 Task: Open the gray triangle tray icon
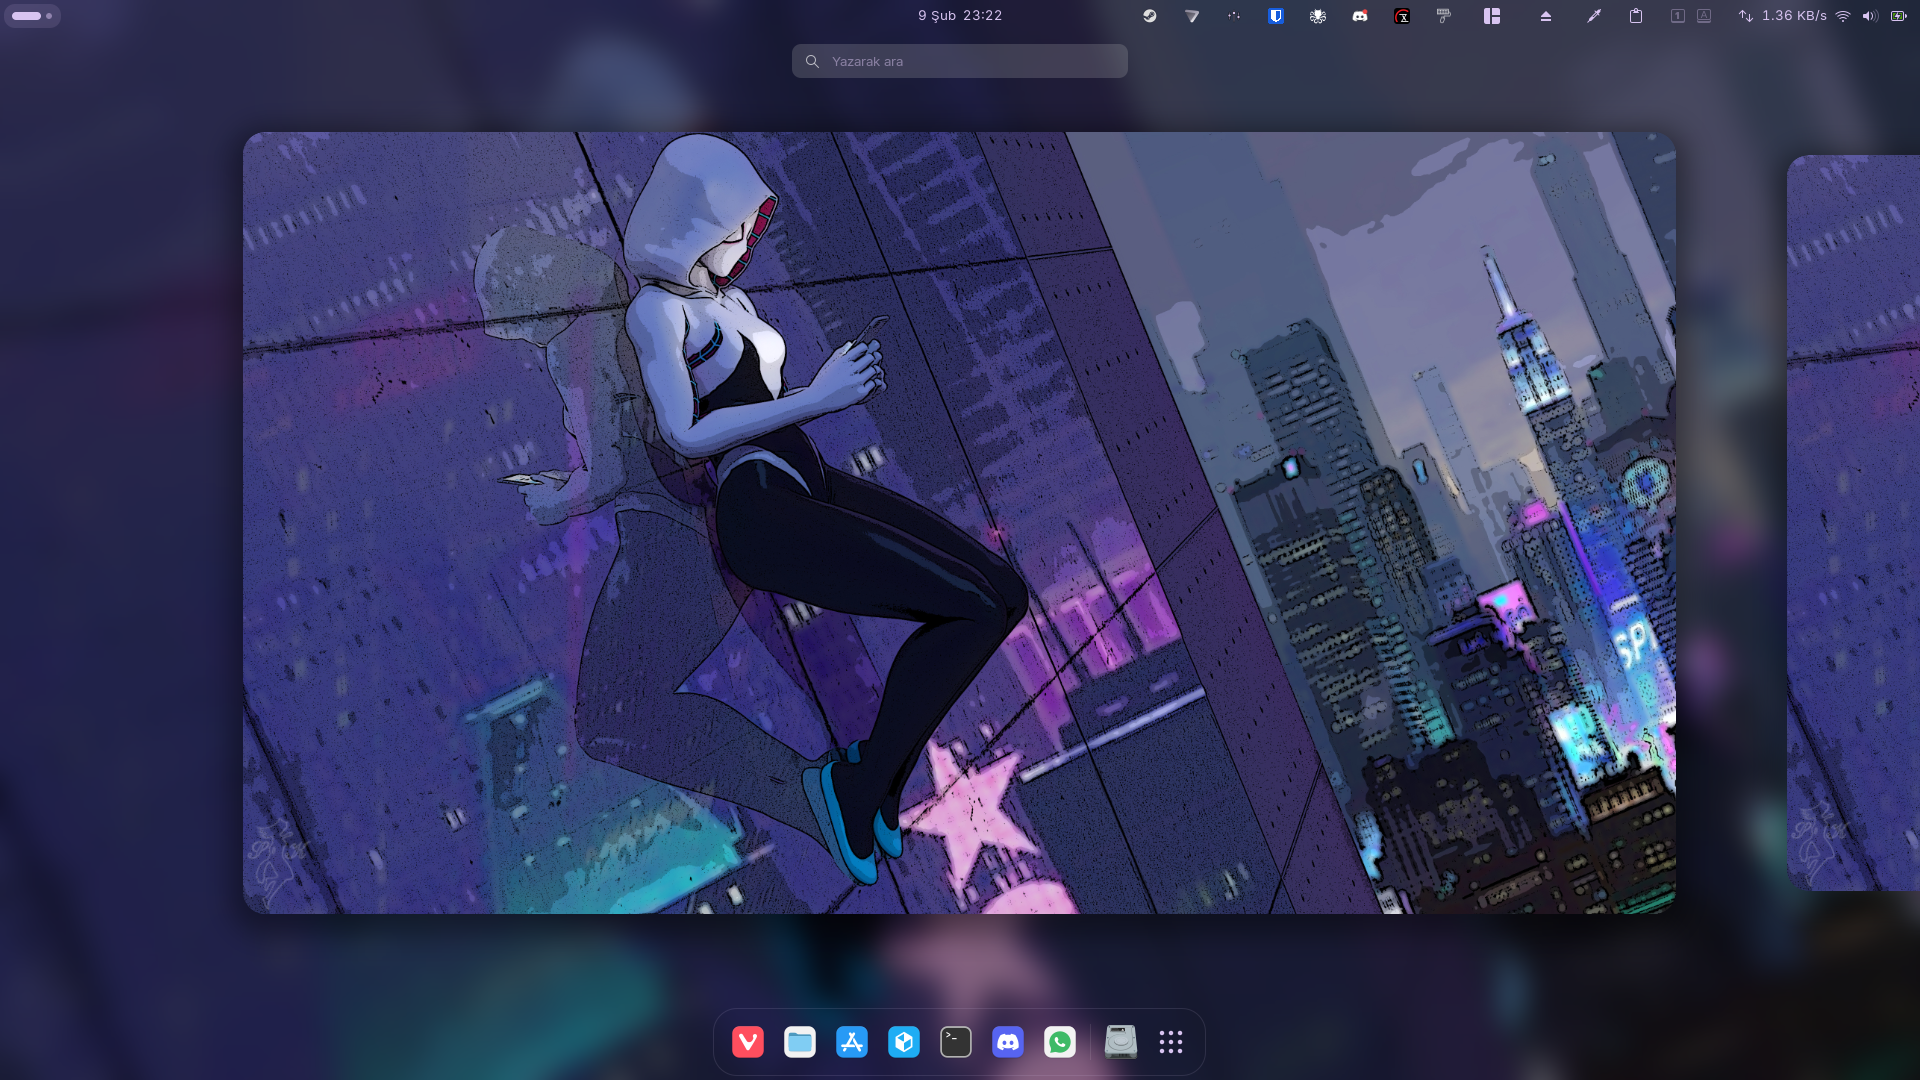pyautogui.click(x=1192, y=16)
